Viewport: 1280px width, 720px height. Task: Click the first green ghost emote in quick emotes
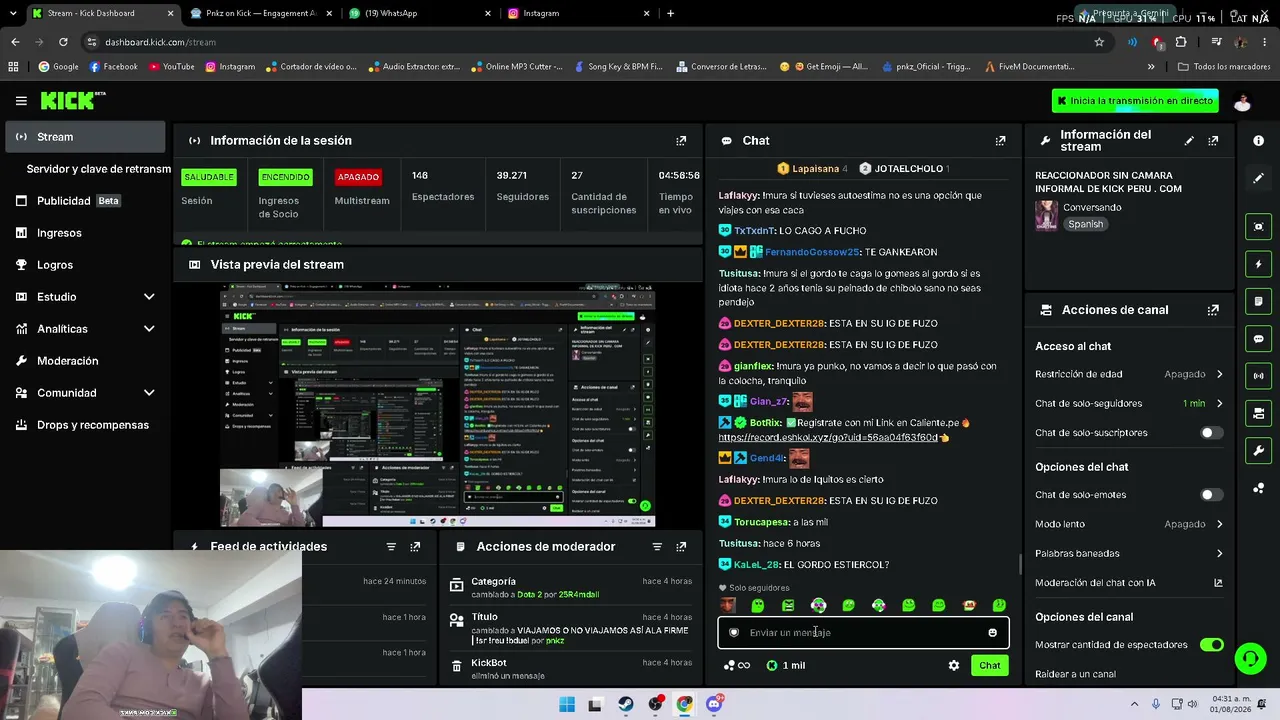point(757,605)
